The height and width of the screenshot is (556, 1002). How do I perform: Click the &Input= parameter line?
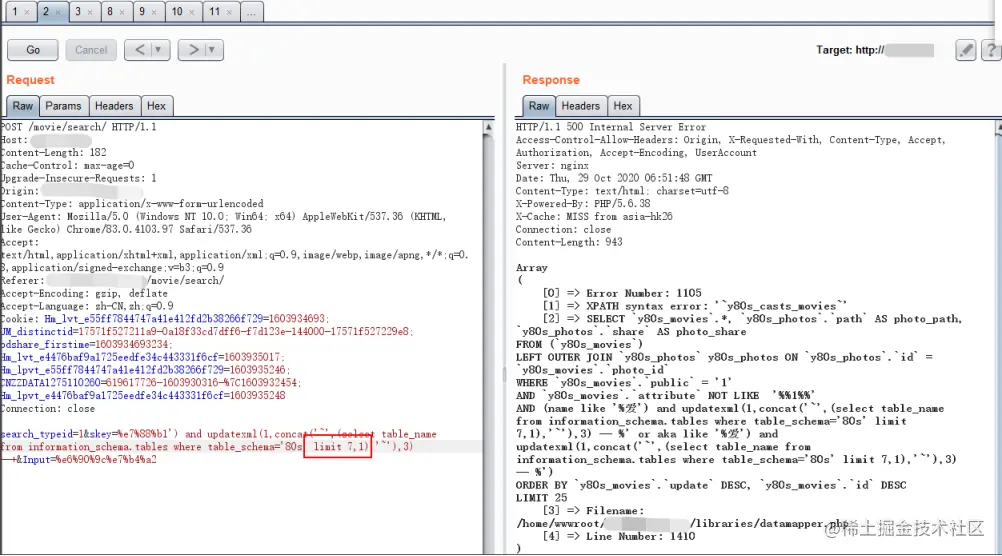pos(79,459)
